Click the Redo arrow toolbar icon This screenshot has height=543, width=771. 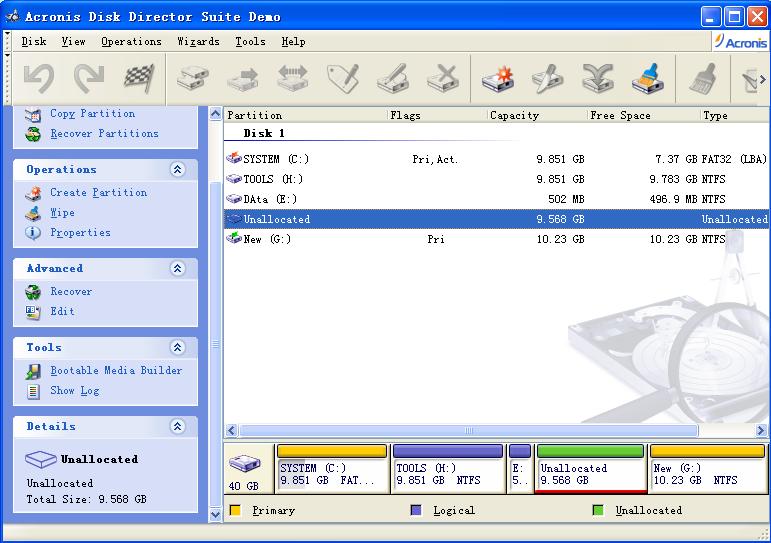pos(89,79)
